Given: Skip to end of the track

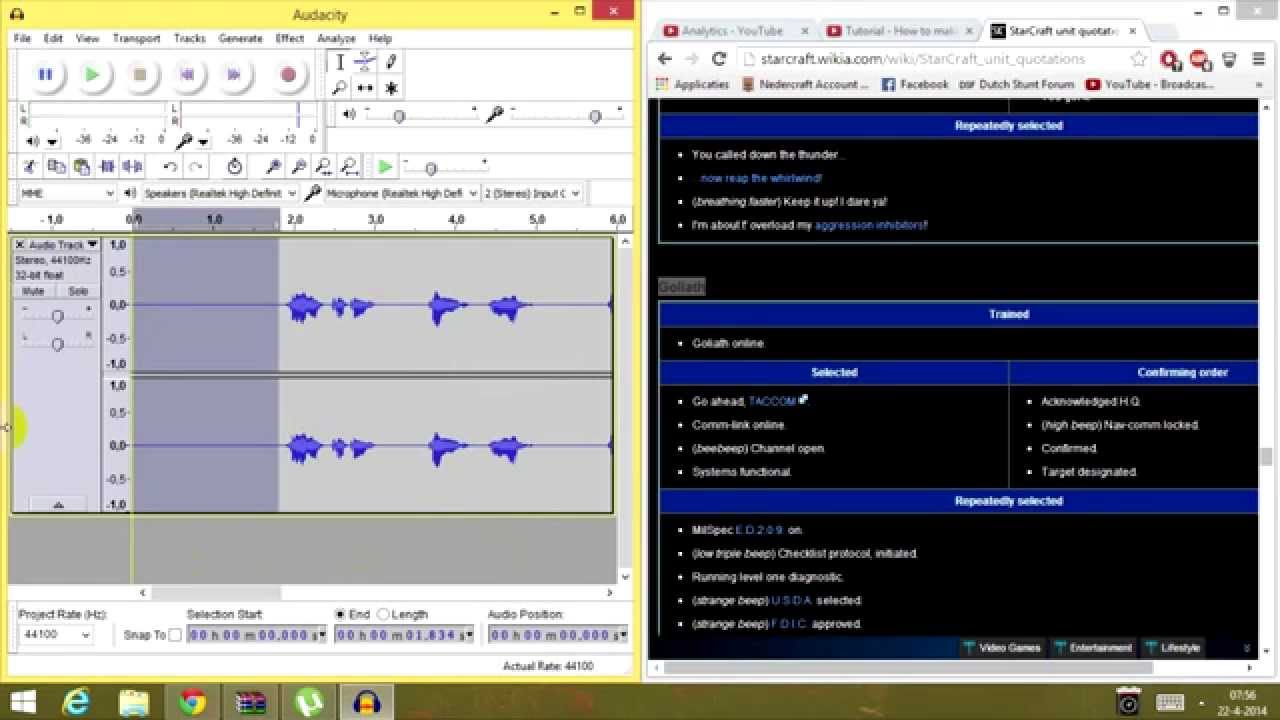Looking at the screenshot, I should tap(234, 74).
